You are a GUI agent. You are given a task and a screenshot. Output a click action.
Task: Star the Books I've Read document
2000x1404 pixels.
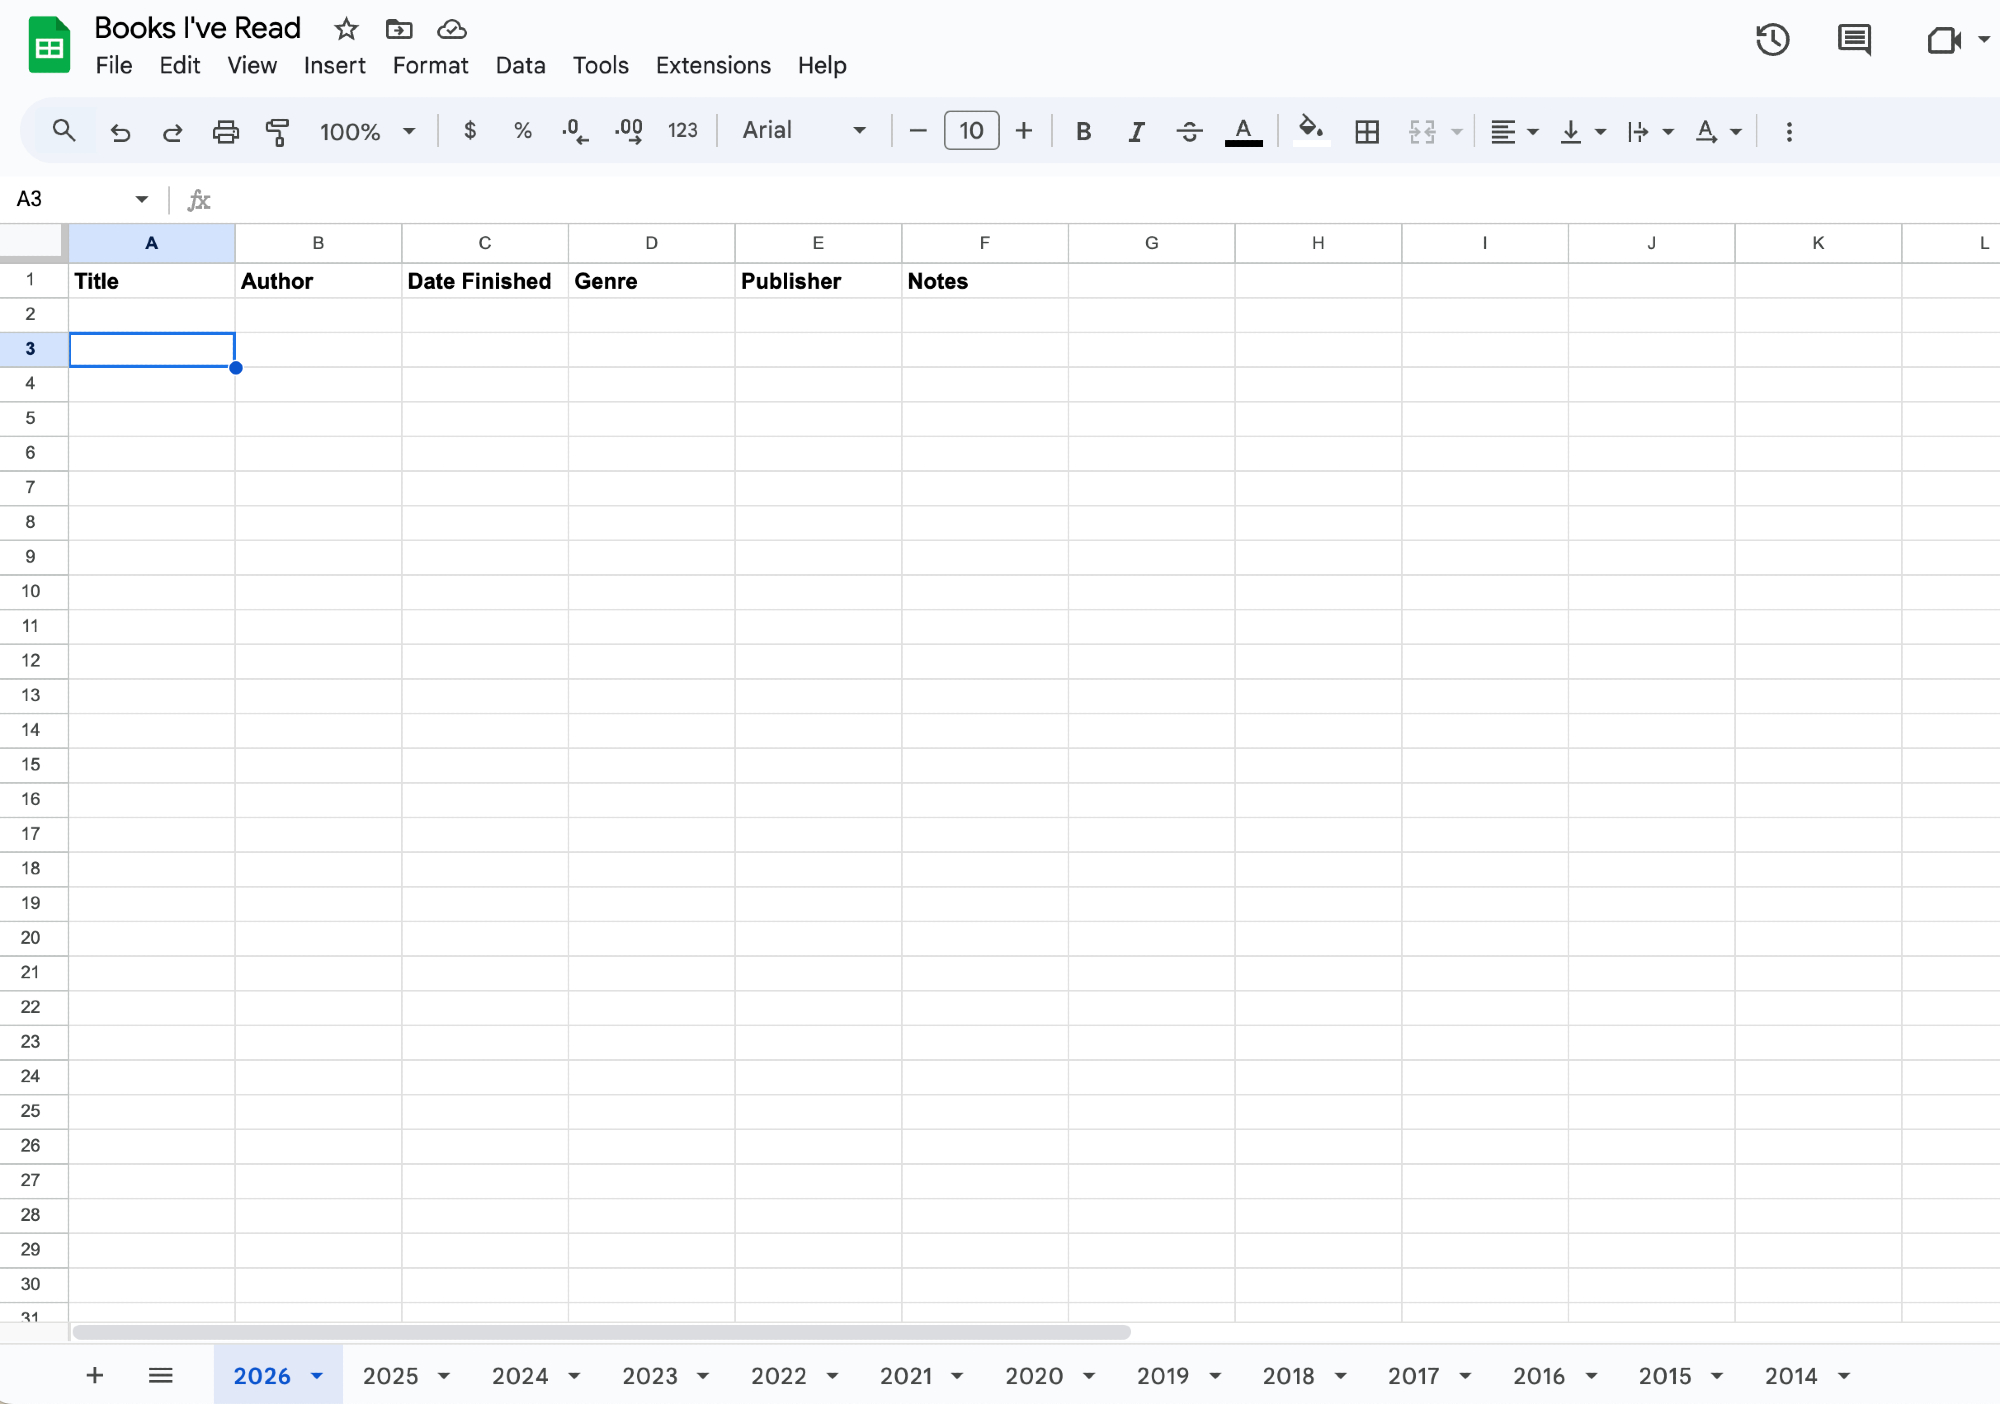(346, 29)
